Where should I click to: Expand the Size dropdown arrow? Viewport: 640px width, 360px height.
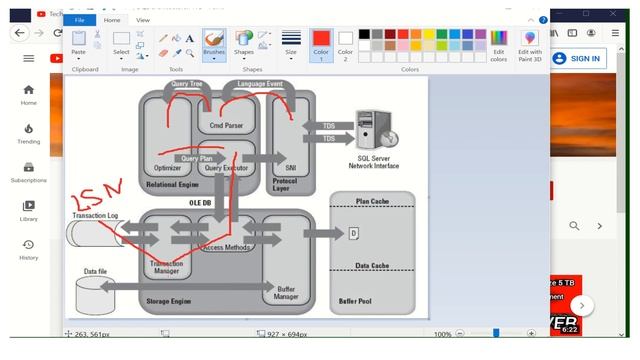coord(291,59)
